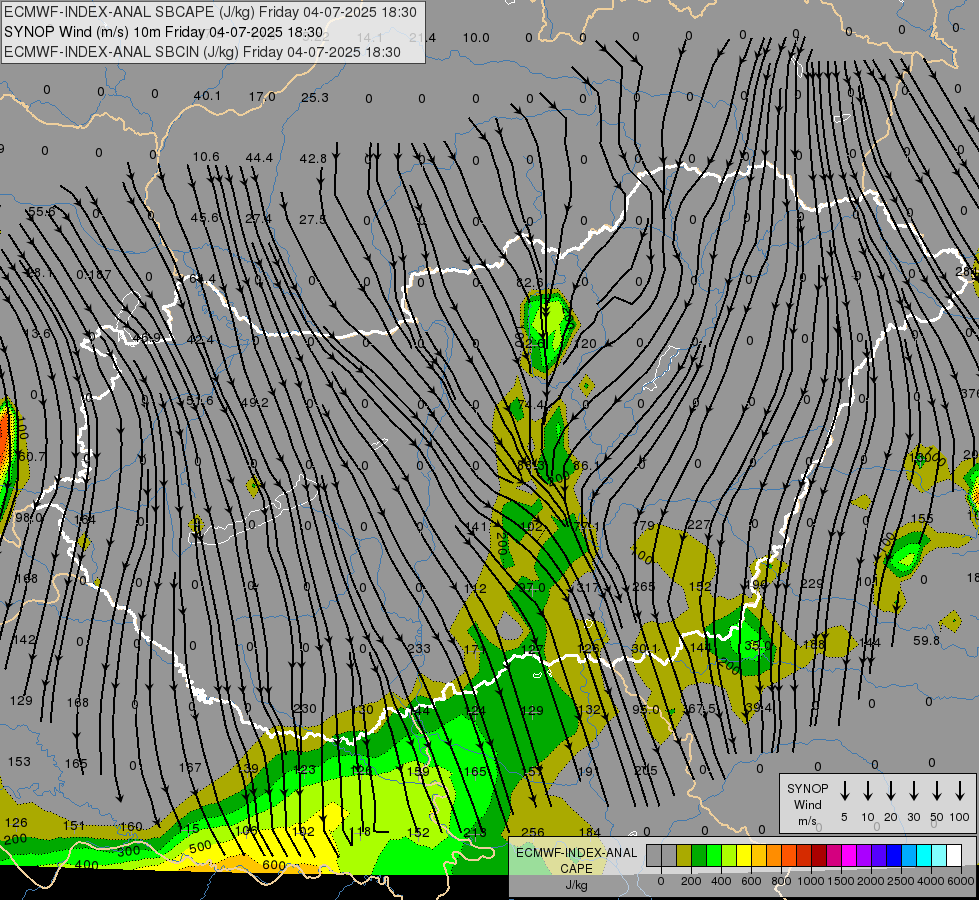This screenshot has width=979, height=900.
Task: Click the map value 45.6
Action: 204,217
